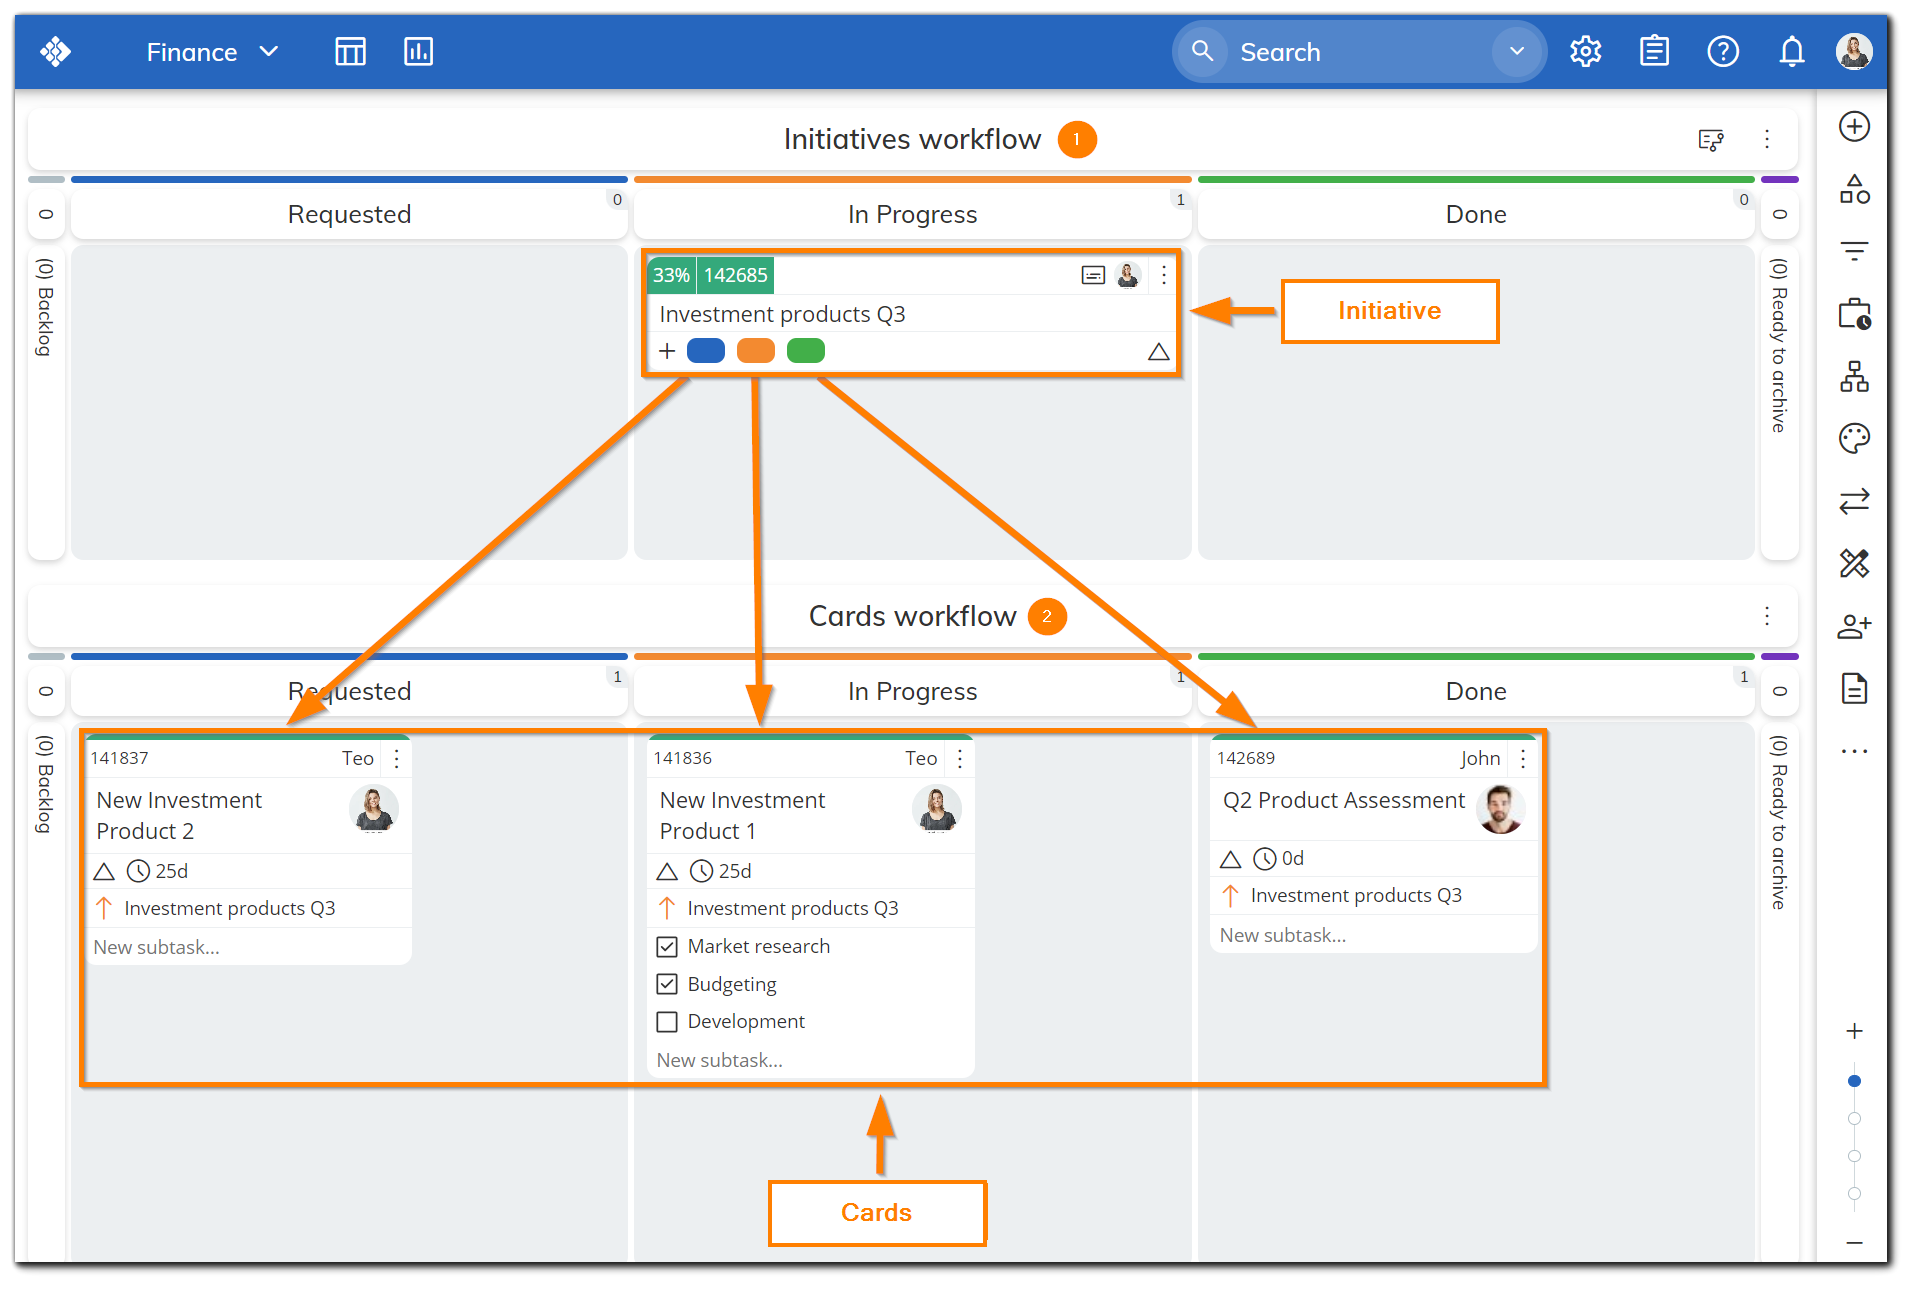The height and width of the screenshot is (1289, 1914).
Task: Expand the Finance workspace dropdown
Action: (268, 51)
